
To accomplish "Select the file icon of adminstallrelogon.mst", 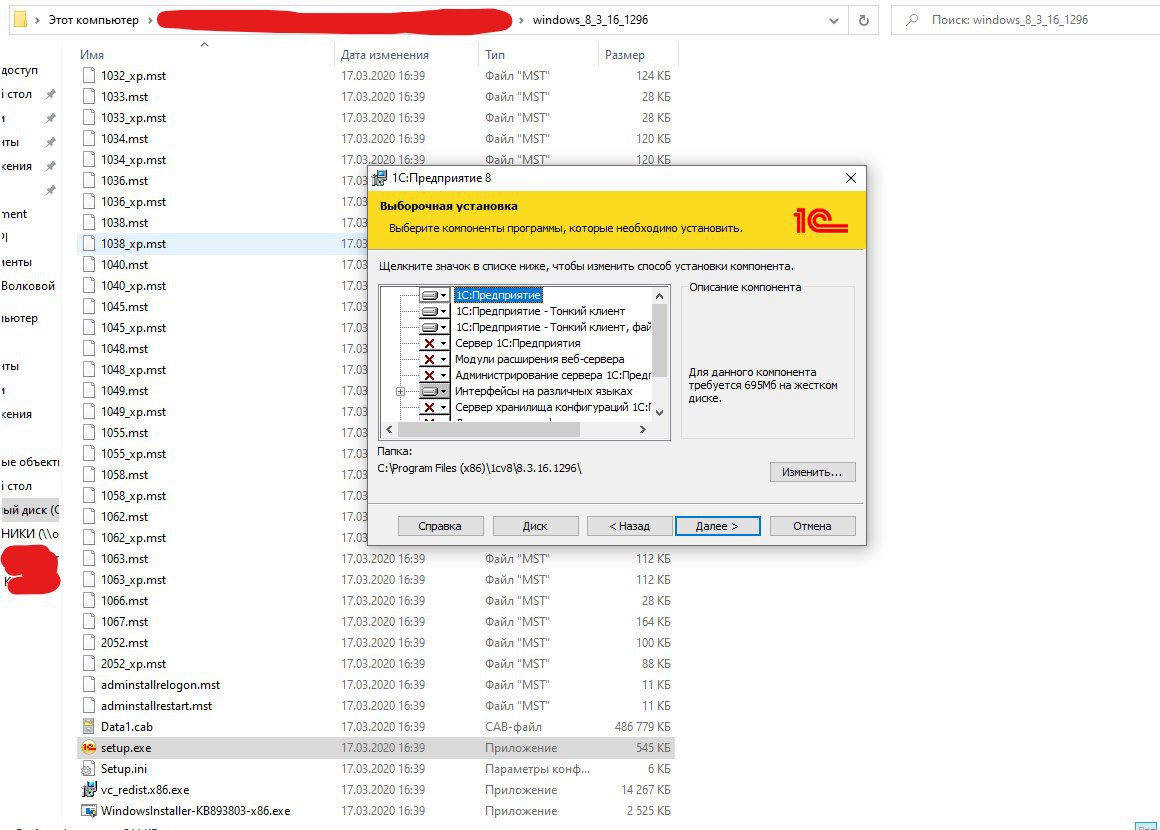I will tap(89, 684).
